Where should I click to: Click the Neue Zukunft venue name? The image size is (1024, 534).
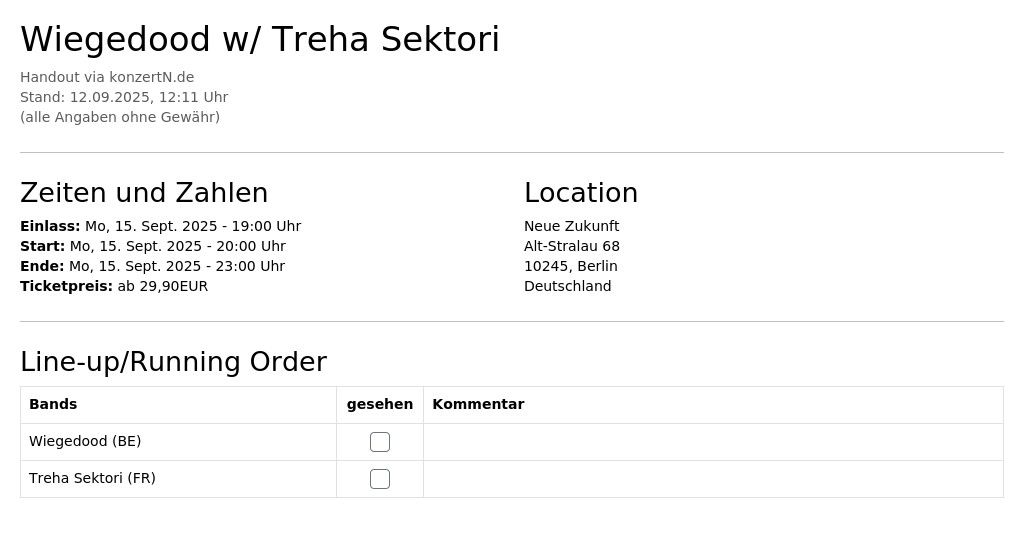coord(571,227)
